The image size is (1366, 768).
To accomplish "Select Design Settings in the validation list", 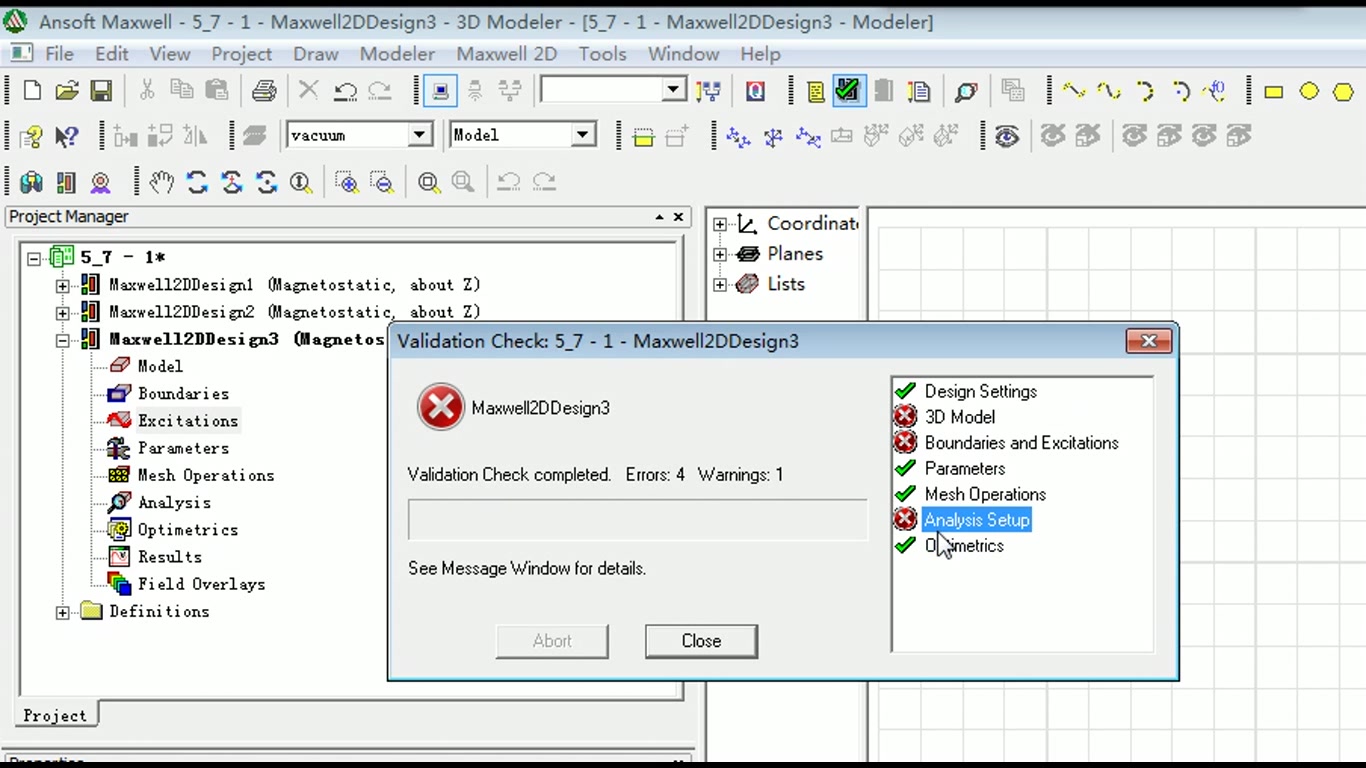I will click(980, 391).
